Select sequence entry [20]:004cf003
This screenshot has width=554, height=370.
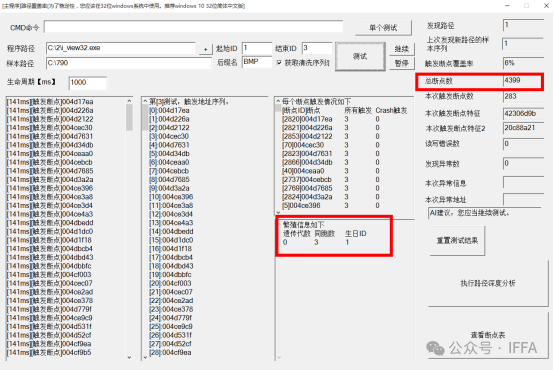(170, 283)
